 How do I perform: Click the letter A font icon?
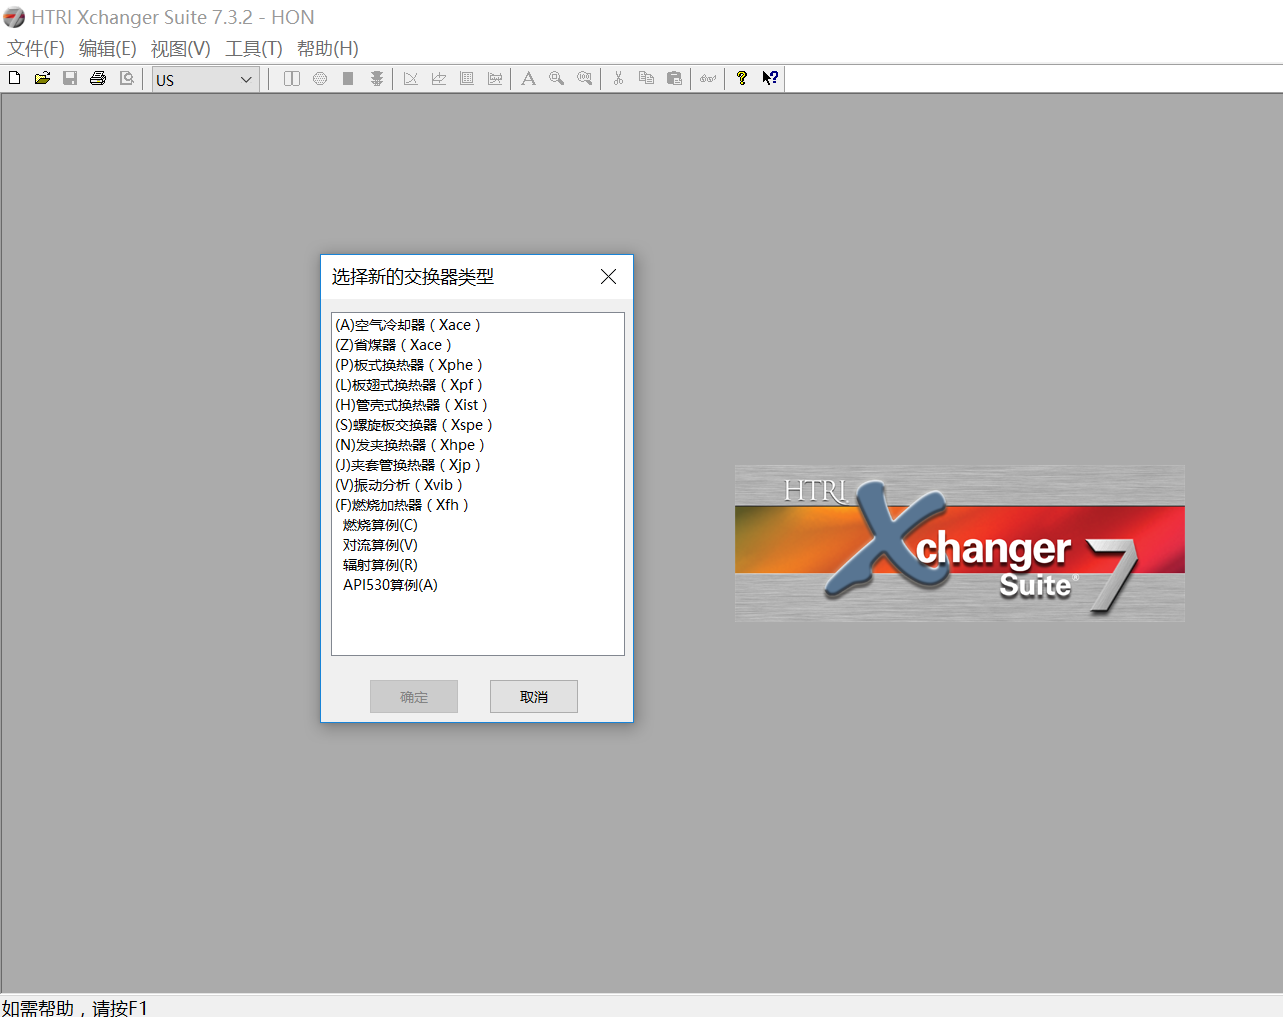tap(529, 78)
